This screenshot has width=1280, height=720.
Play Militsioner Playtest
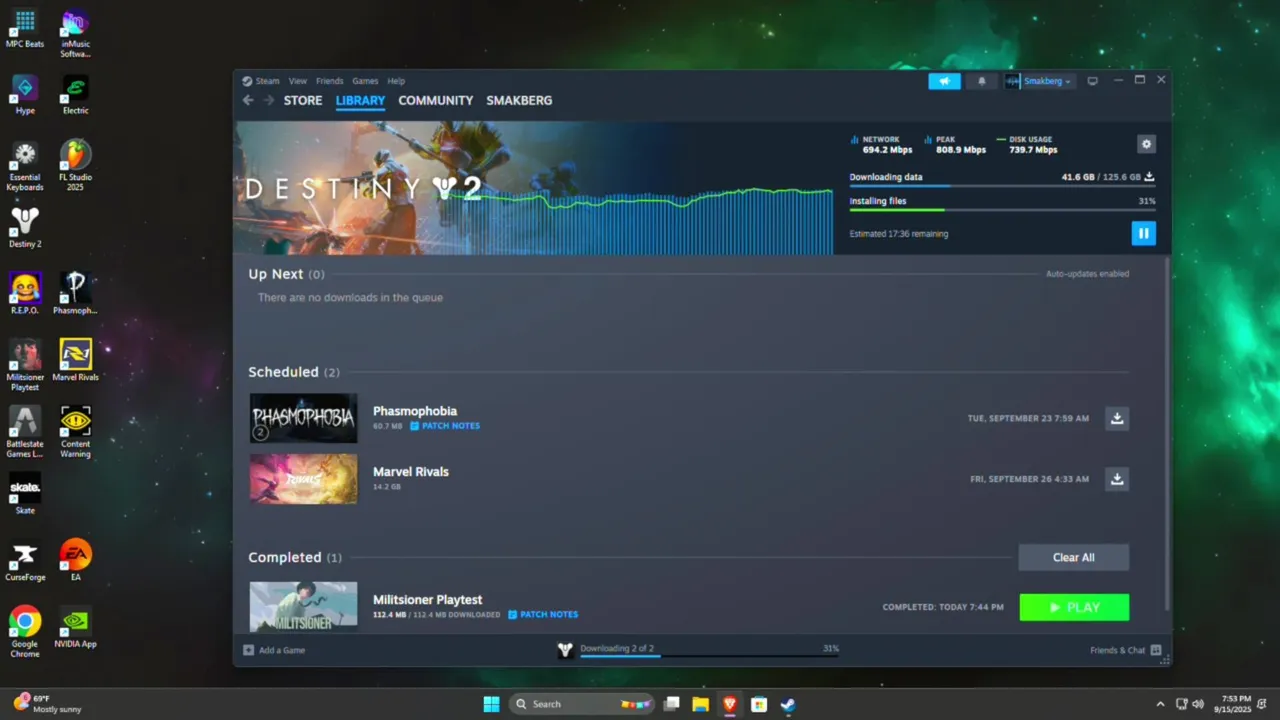point(1074,607)
